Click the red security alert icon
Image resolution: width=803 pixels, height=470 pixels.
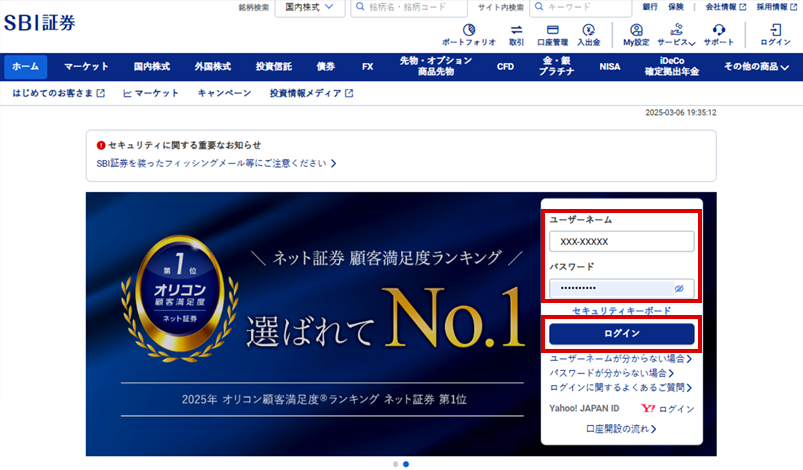point(101,145)
